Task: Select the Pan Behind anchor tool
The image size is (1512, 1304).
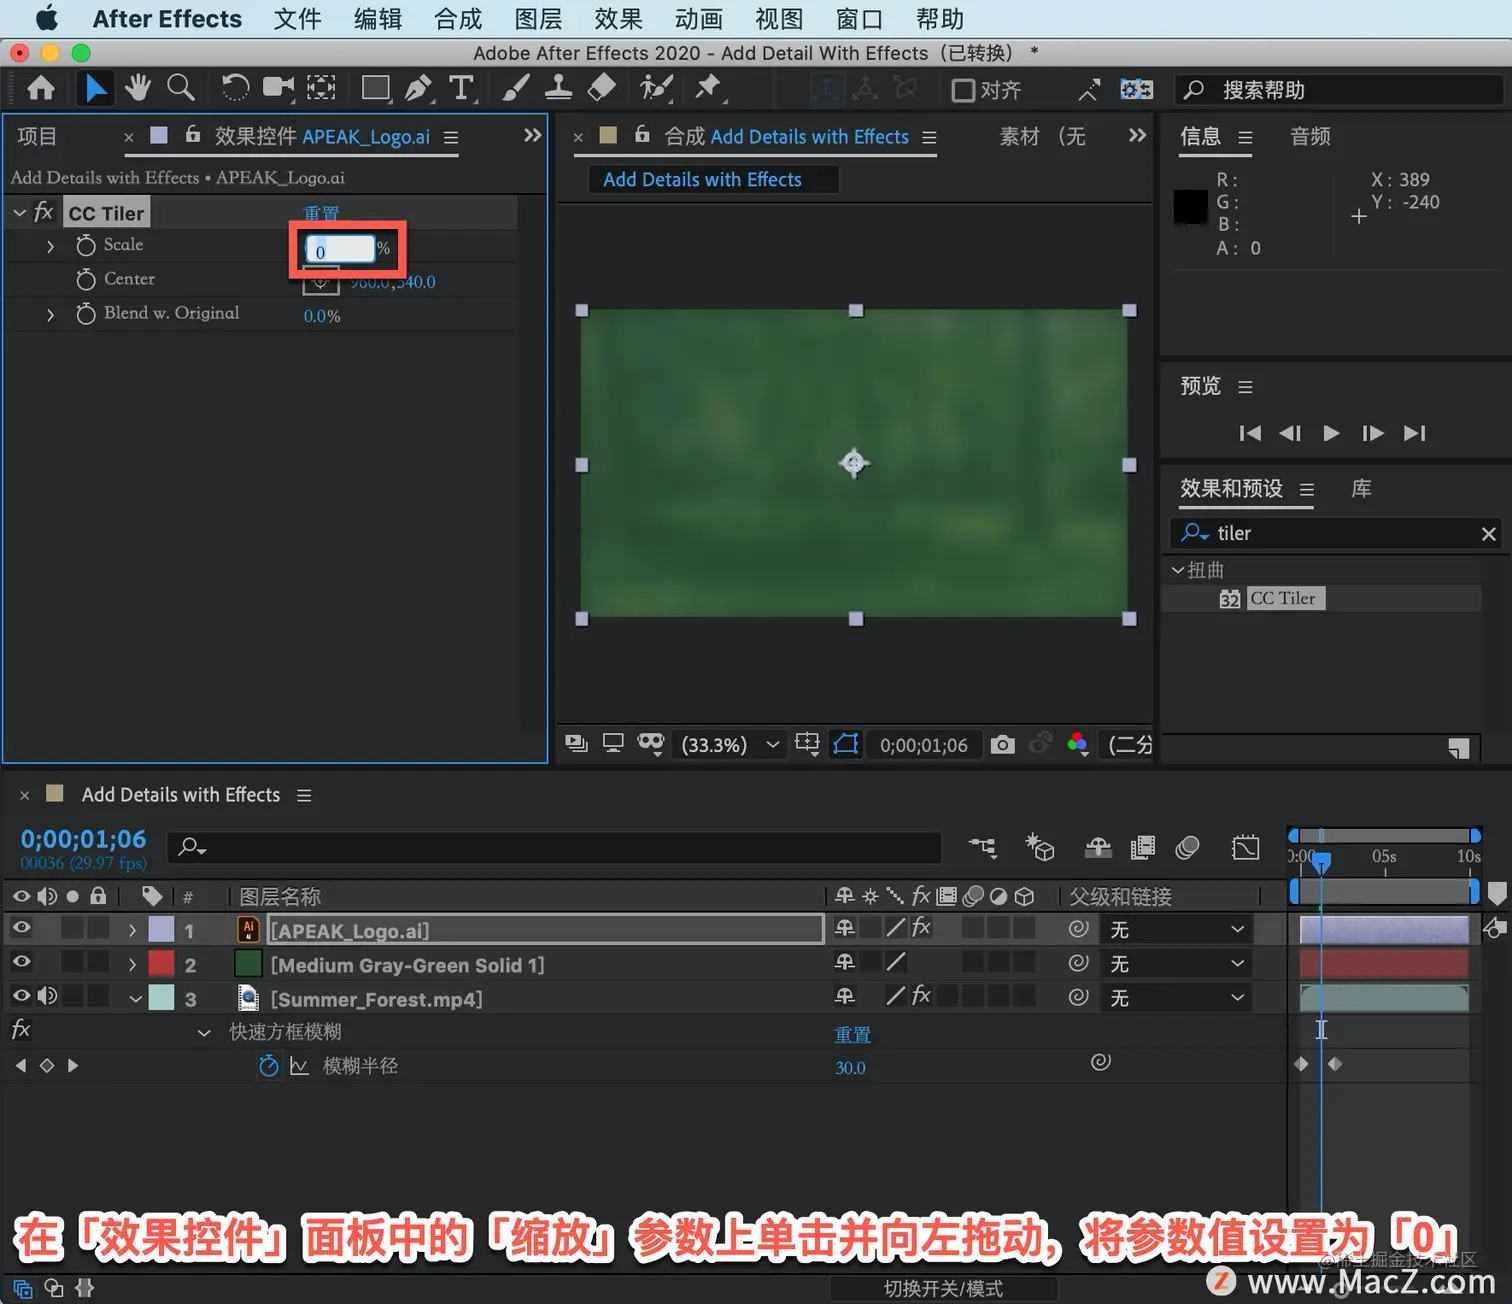Action: [x=321, y=89]
